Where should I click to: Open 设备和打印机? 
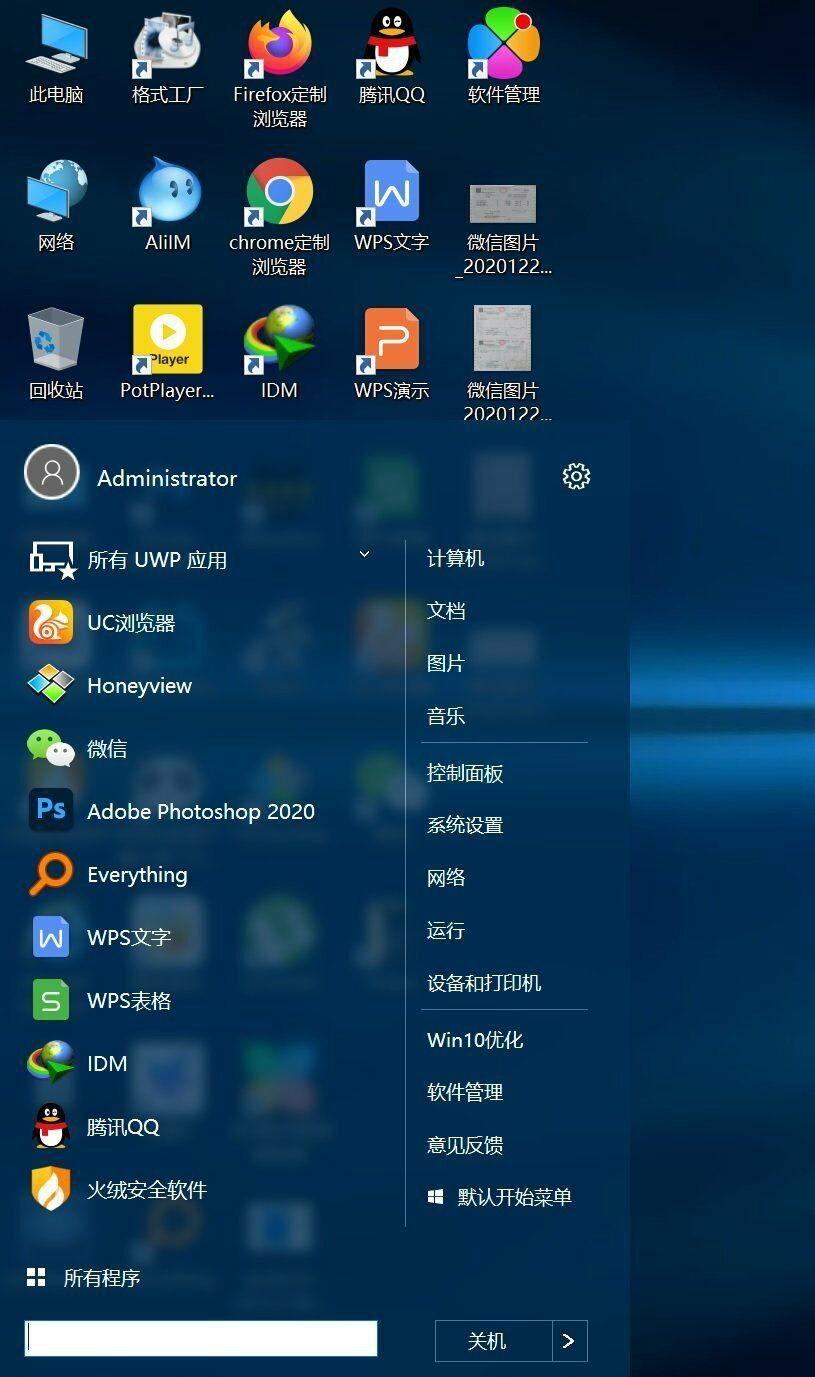pyautogui.click(x=484, y=983)
